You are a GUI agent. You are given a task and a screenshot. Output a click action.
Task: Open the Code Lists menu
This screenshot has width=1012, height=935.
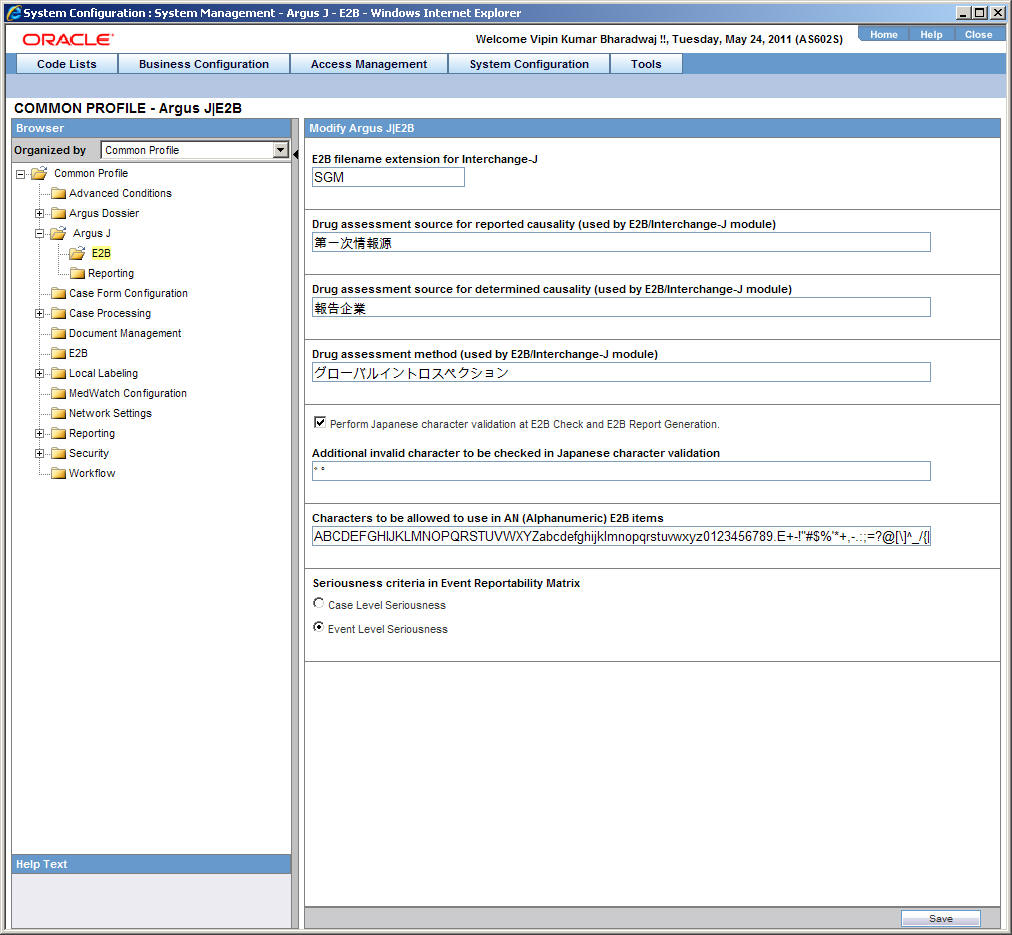coord(66,64)
